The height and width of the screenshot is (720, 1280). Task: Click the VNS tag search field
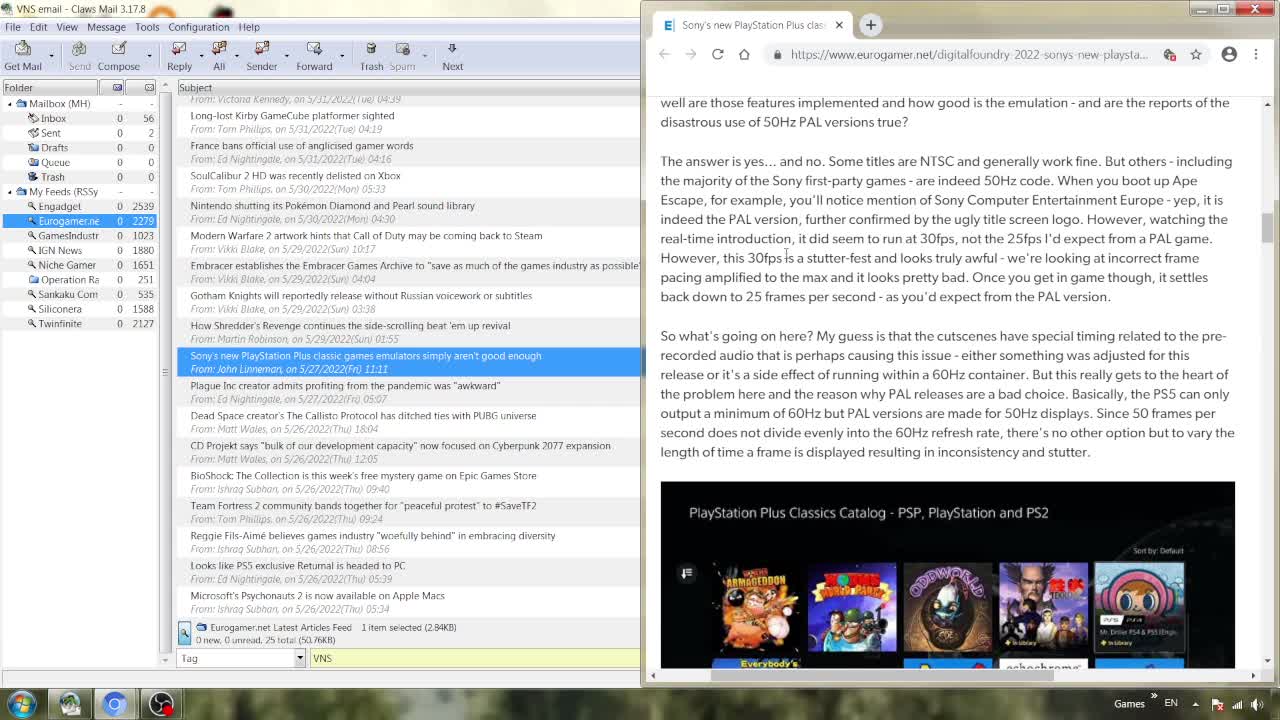(x=474, y=658)
